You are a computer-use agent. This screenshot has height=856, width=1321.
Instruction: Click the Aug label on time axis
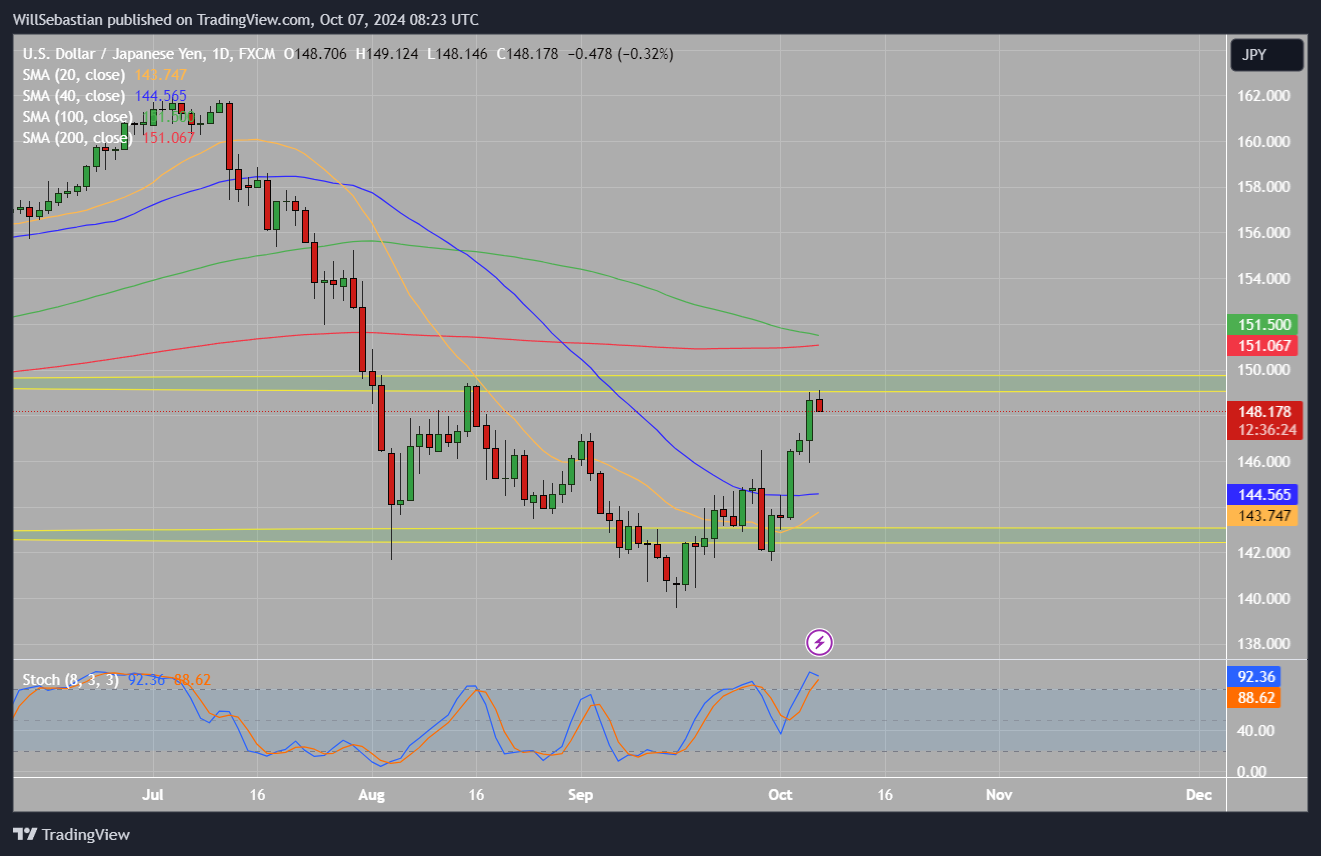coord(371,795)
